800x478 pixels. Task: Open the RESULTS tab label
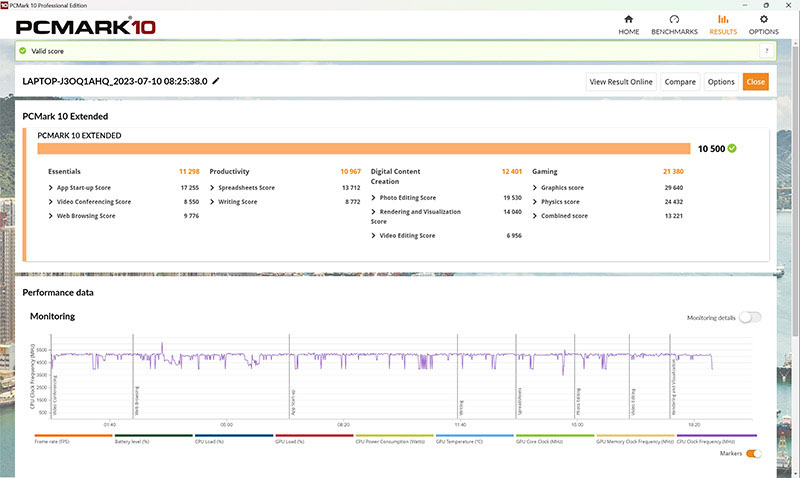[x=723, y=32]
